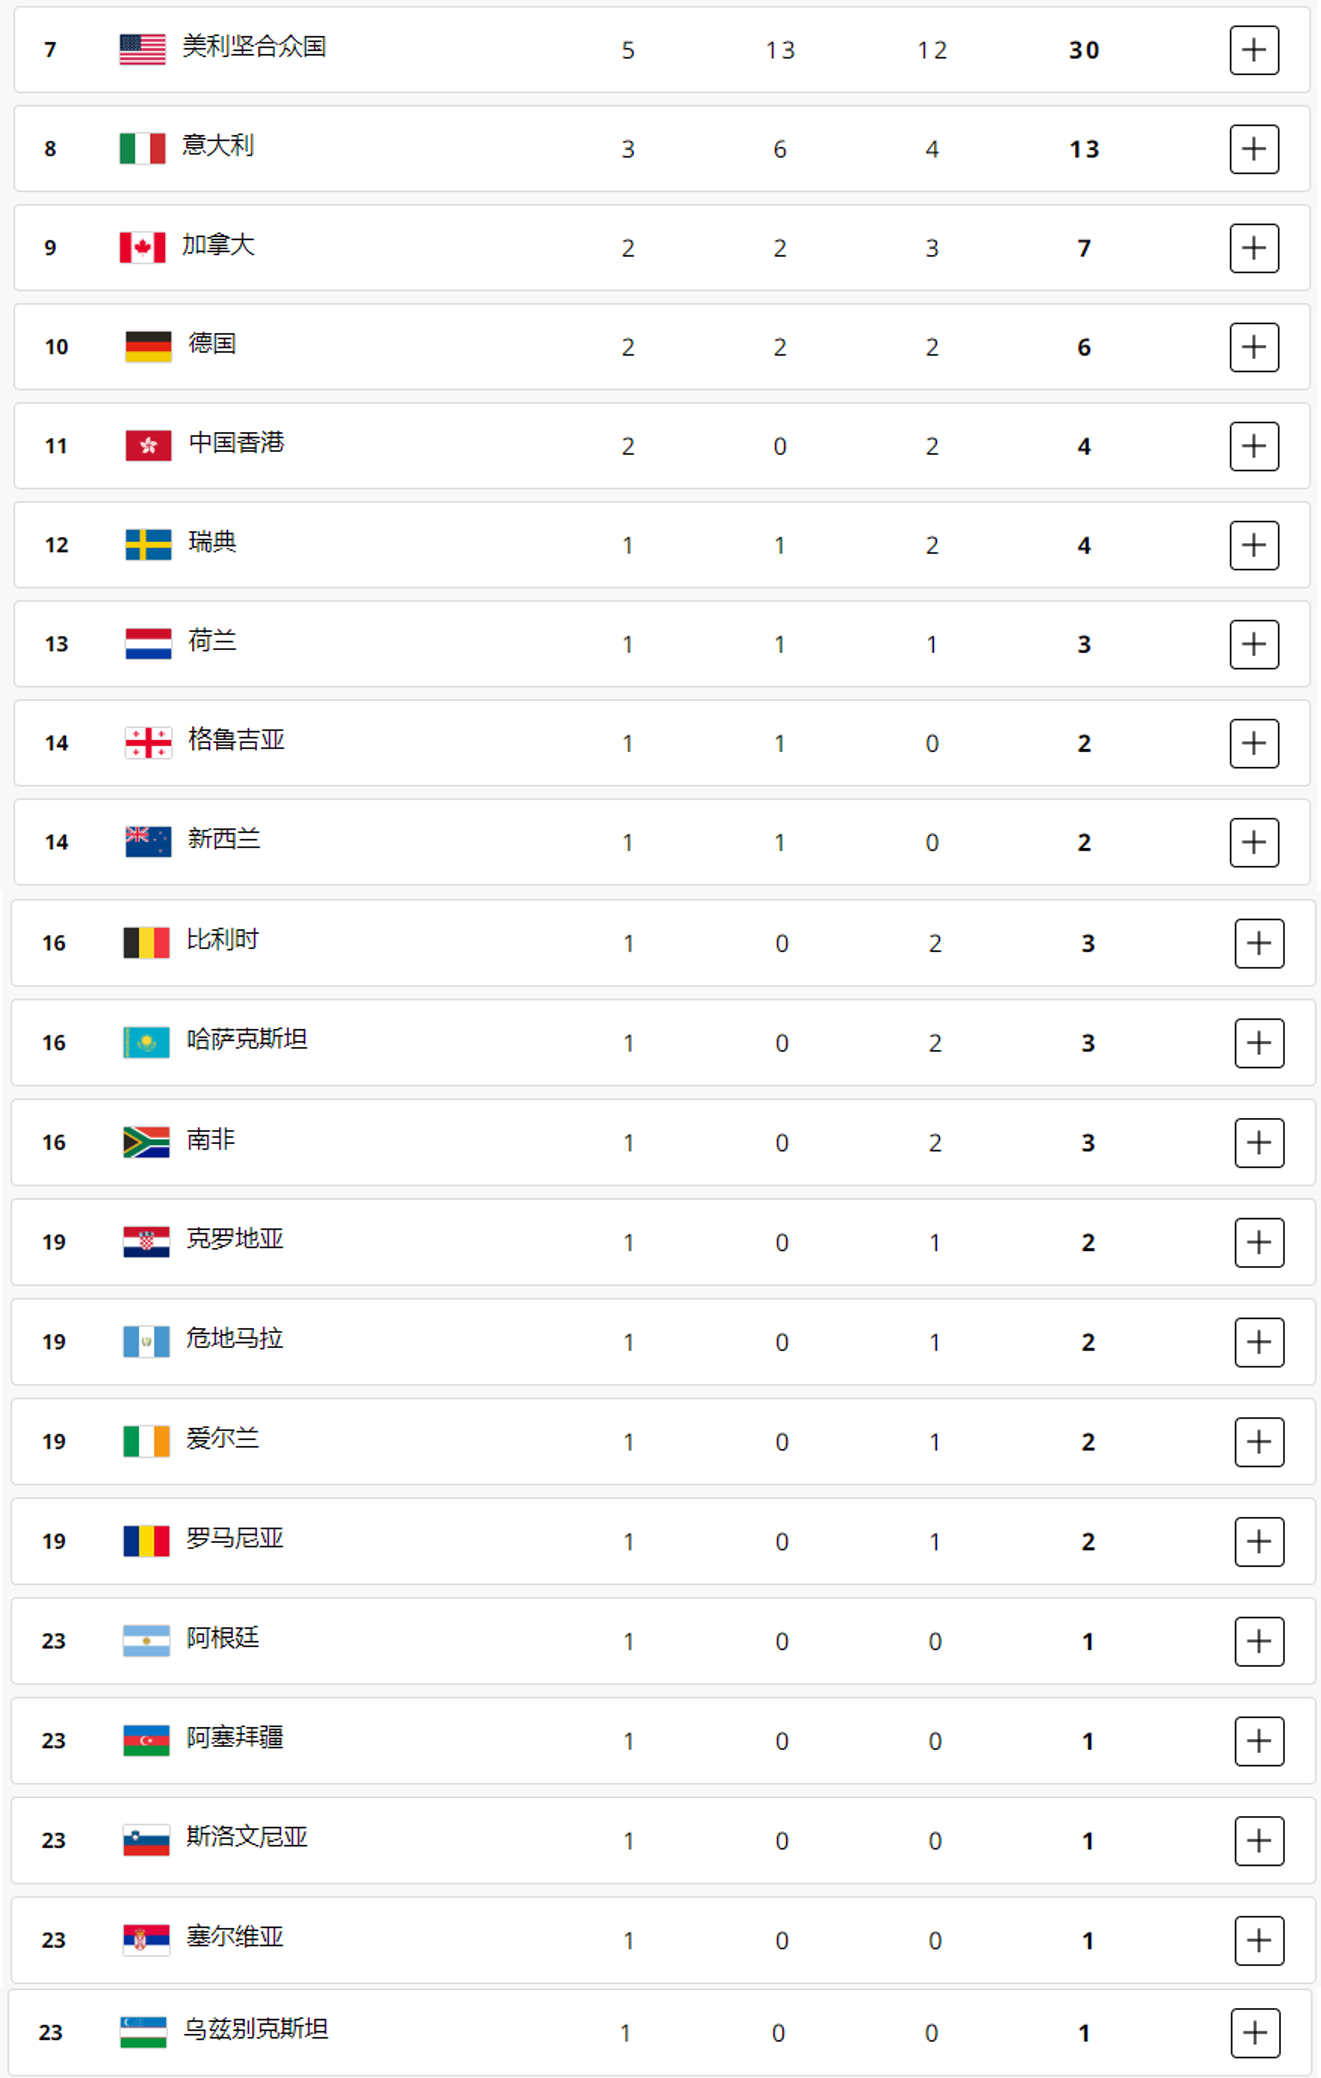
Task: Click the South Africa flag beside 南非
Action: pyautogui.click(x=146, y=1142)
